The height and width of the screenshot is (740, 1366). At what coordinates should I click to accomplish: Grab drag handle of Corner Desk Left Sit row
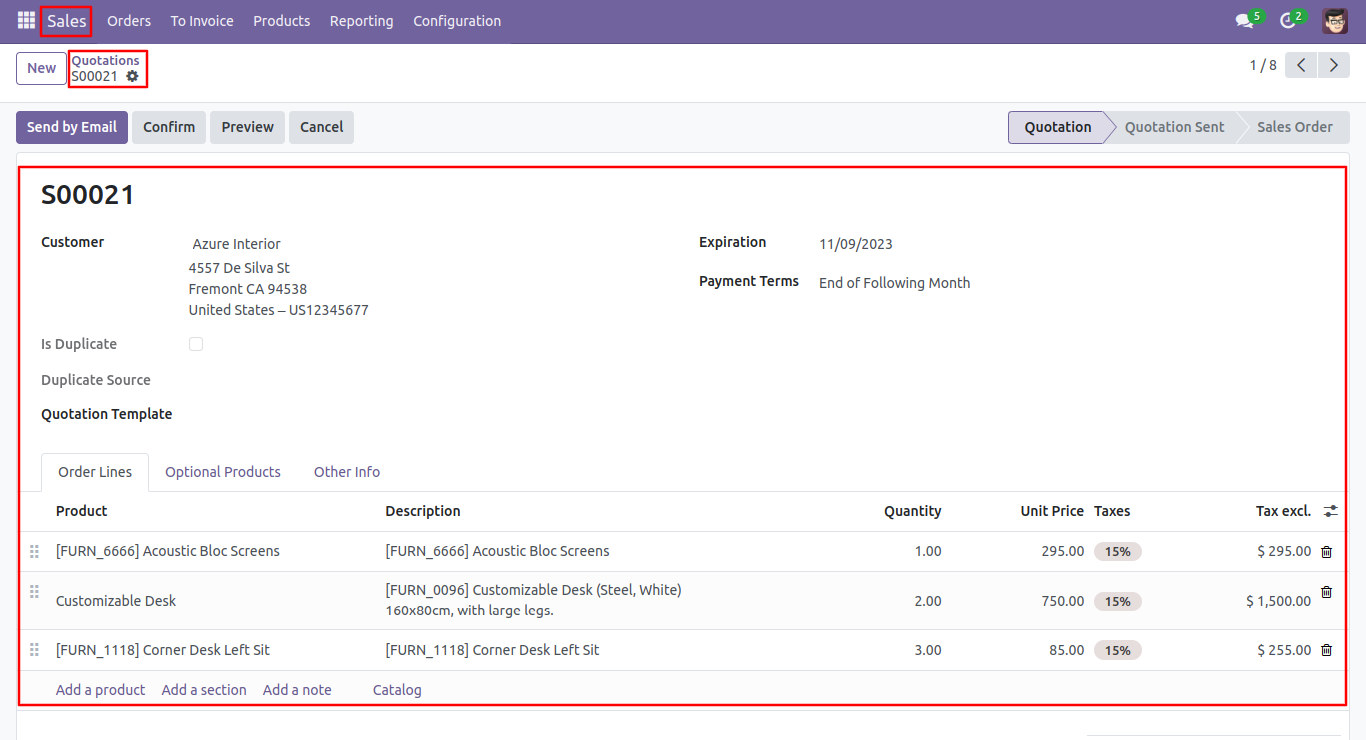tap(34, 650)
